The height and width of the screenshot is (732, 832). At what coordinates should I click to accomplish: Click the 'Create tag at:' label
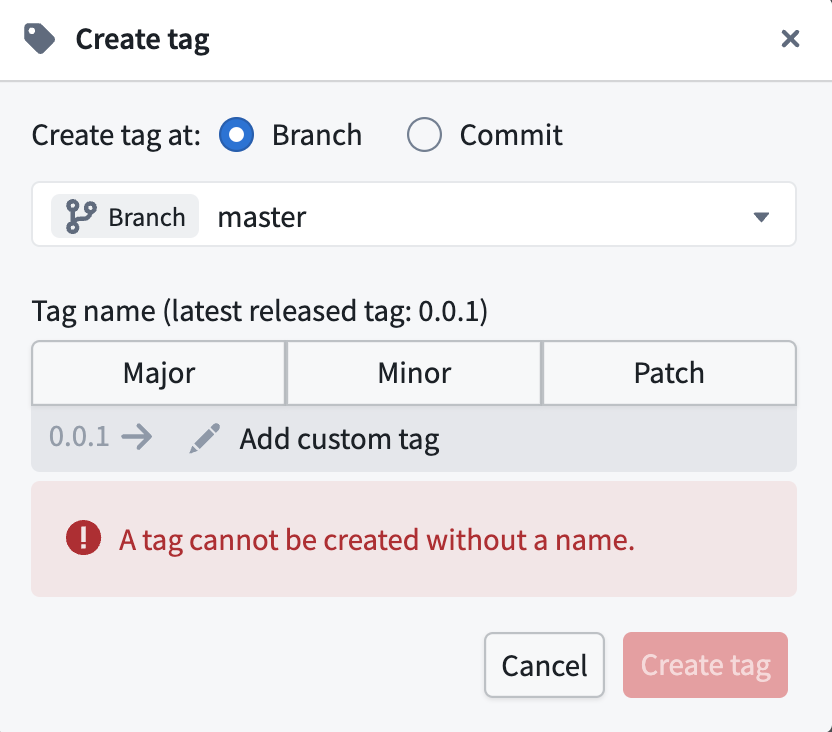[x=116, y=135]
